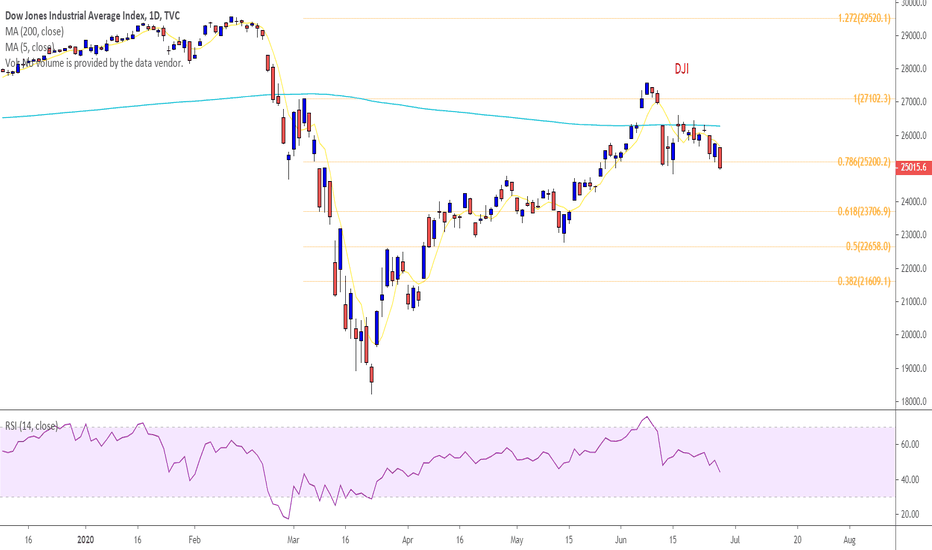The height and width of the screenshot is (550, 932).
Task: Click the 26000.0 price axis label
Action: pyautogui.click(x=914, y=136)
